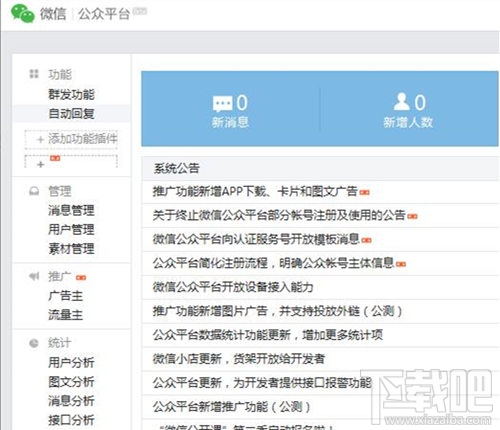The height and width of the screenshot is (430, 500).
Task: Open announcement 公众平台更新，为开发者提供接口报警功能
Action: coord(262,383)
